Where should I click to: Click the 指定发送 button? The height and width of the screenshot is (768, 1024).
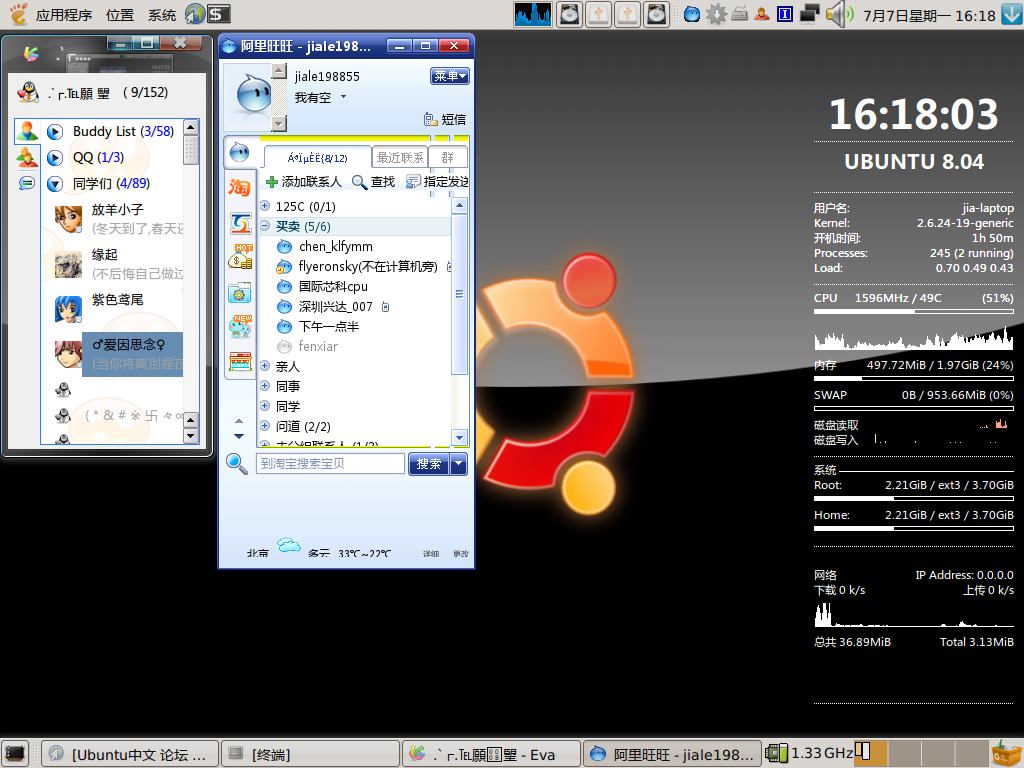tap(438, 182)
